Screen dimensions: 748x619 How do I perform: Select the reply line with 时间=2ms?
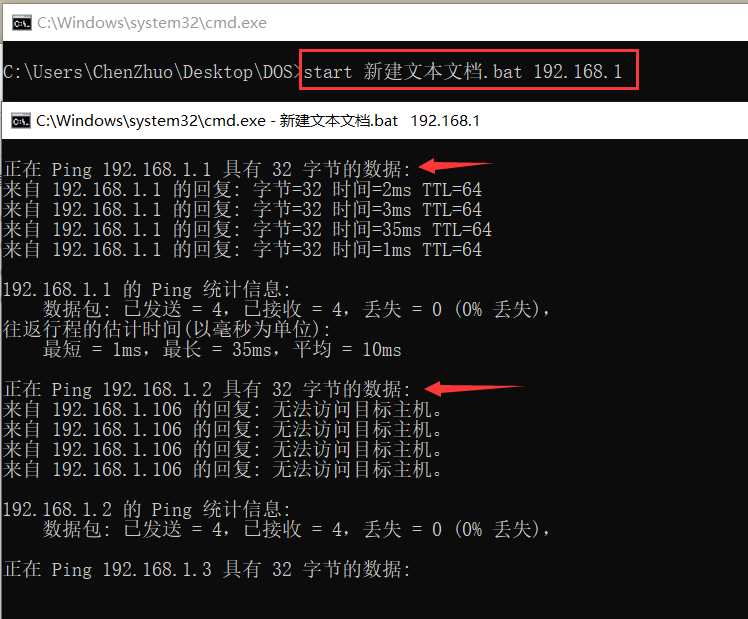click(242, 190)
